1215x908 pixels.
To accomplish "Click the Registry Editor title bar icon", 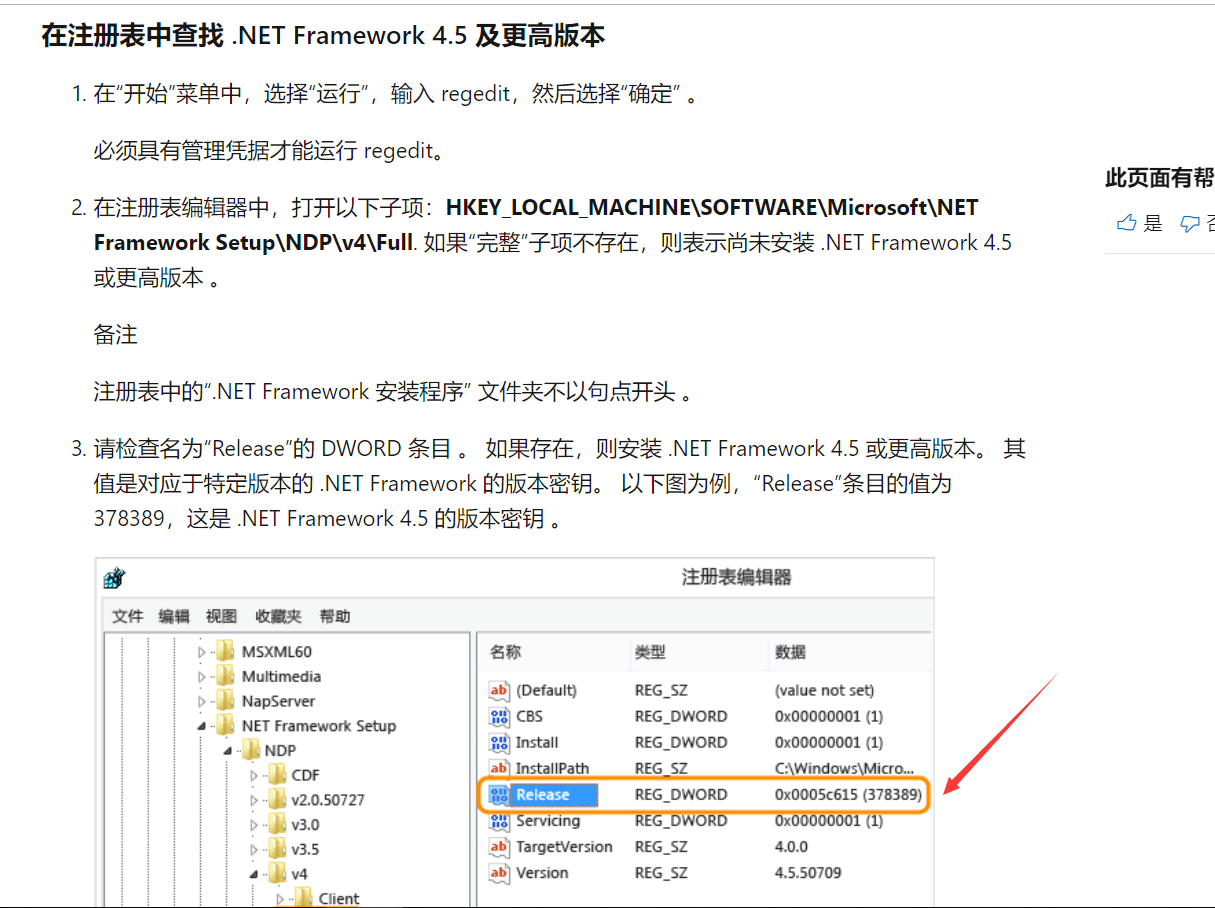I will (x=114, y=578).
